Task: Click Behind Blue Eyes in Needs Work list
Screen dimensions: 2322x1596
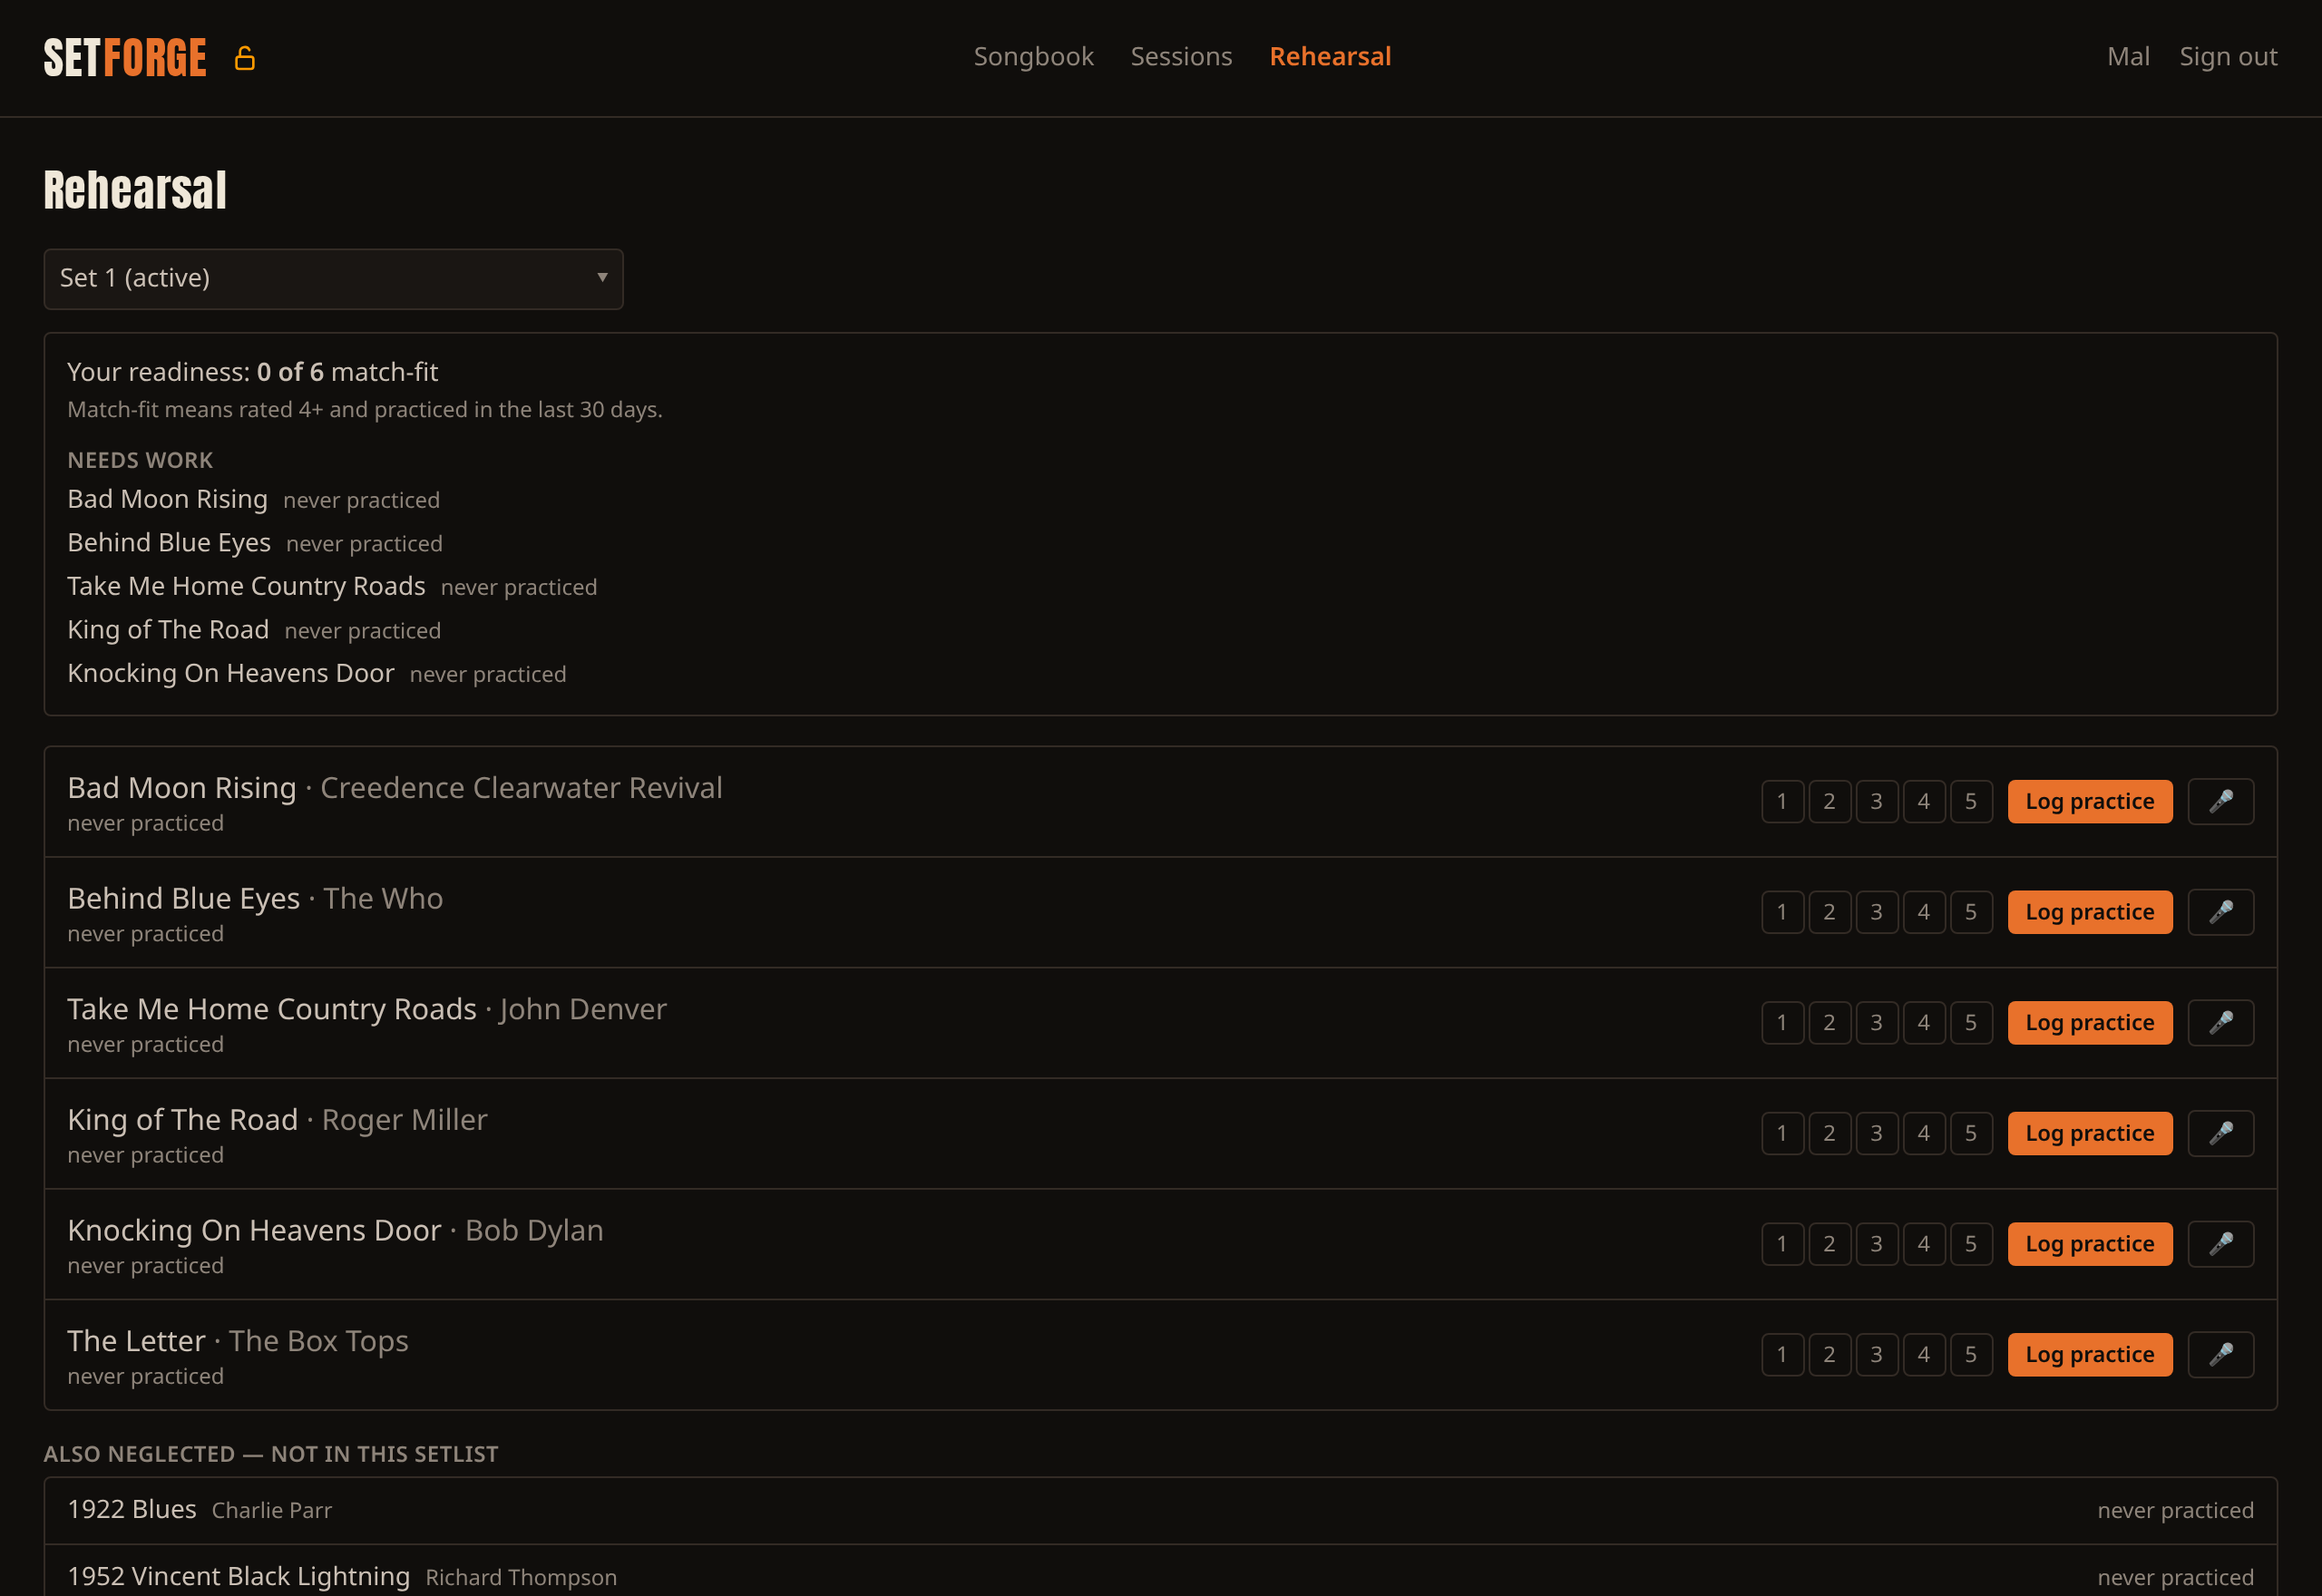Action: click(169, 543)
